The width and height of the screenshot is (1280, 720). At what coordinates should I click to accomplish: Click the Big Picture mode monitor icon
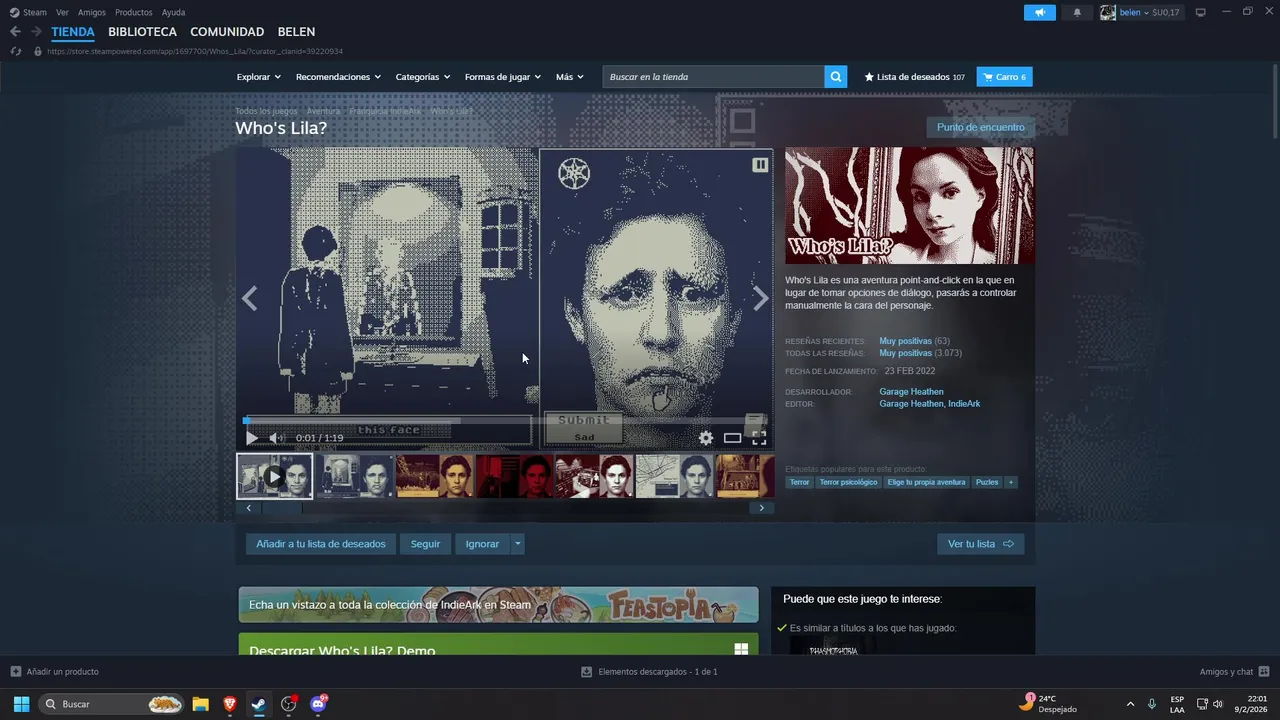pyautogui.click(x=1201, y=12)
